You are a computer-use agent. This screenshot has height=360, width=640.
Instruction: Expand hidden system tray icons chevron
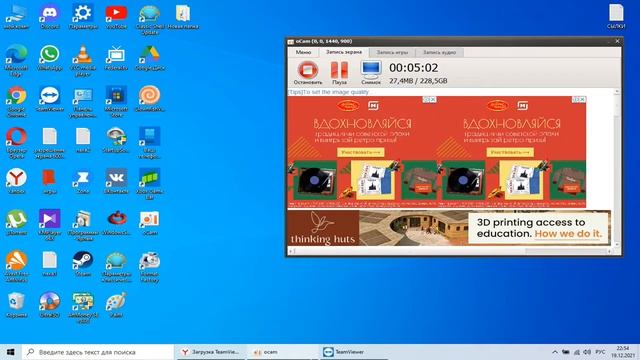point(555,352)
